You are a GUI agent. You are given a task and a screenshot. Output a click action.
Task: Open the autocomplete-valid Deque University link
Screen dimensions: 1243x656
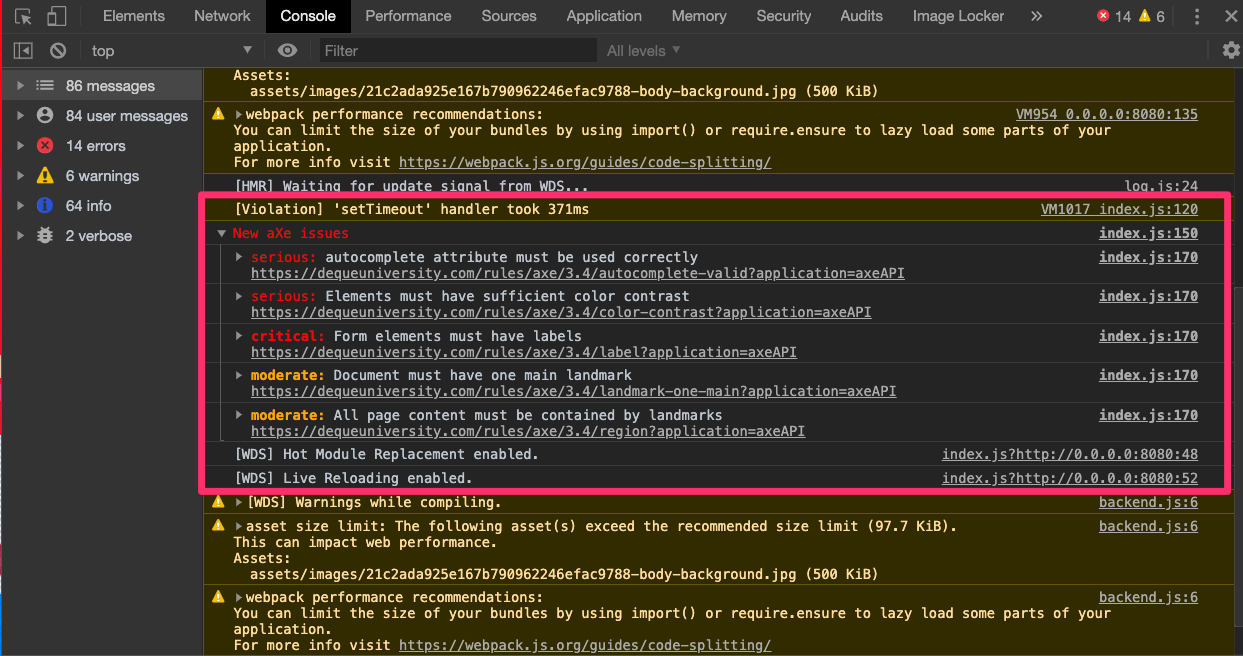[x=578, y=273]
